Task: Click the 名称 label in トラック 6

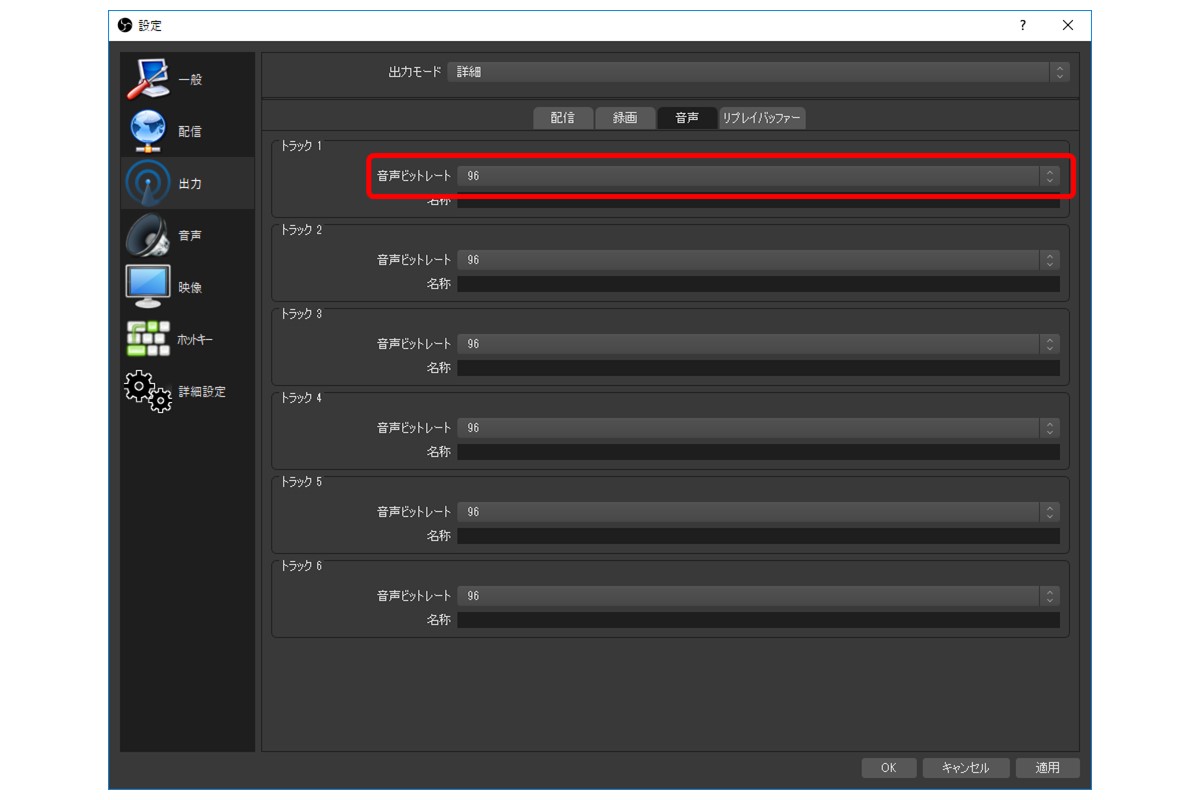Action: pos(439,620)
